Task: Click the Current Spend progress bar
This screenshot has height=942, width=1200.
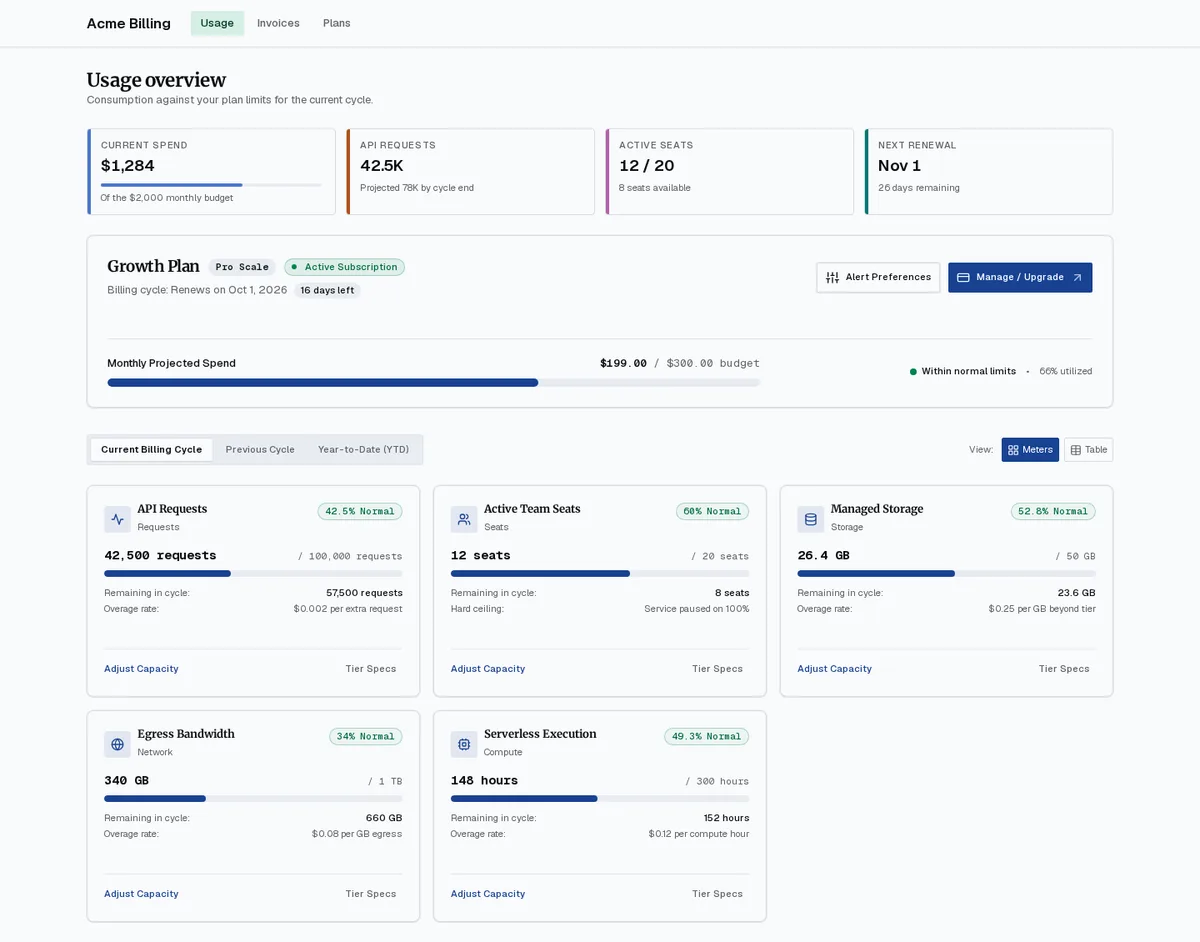Action: tap(211, 185)
